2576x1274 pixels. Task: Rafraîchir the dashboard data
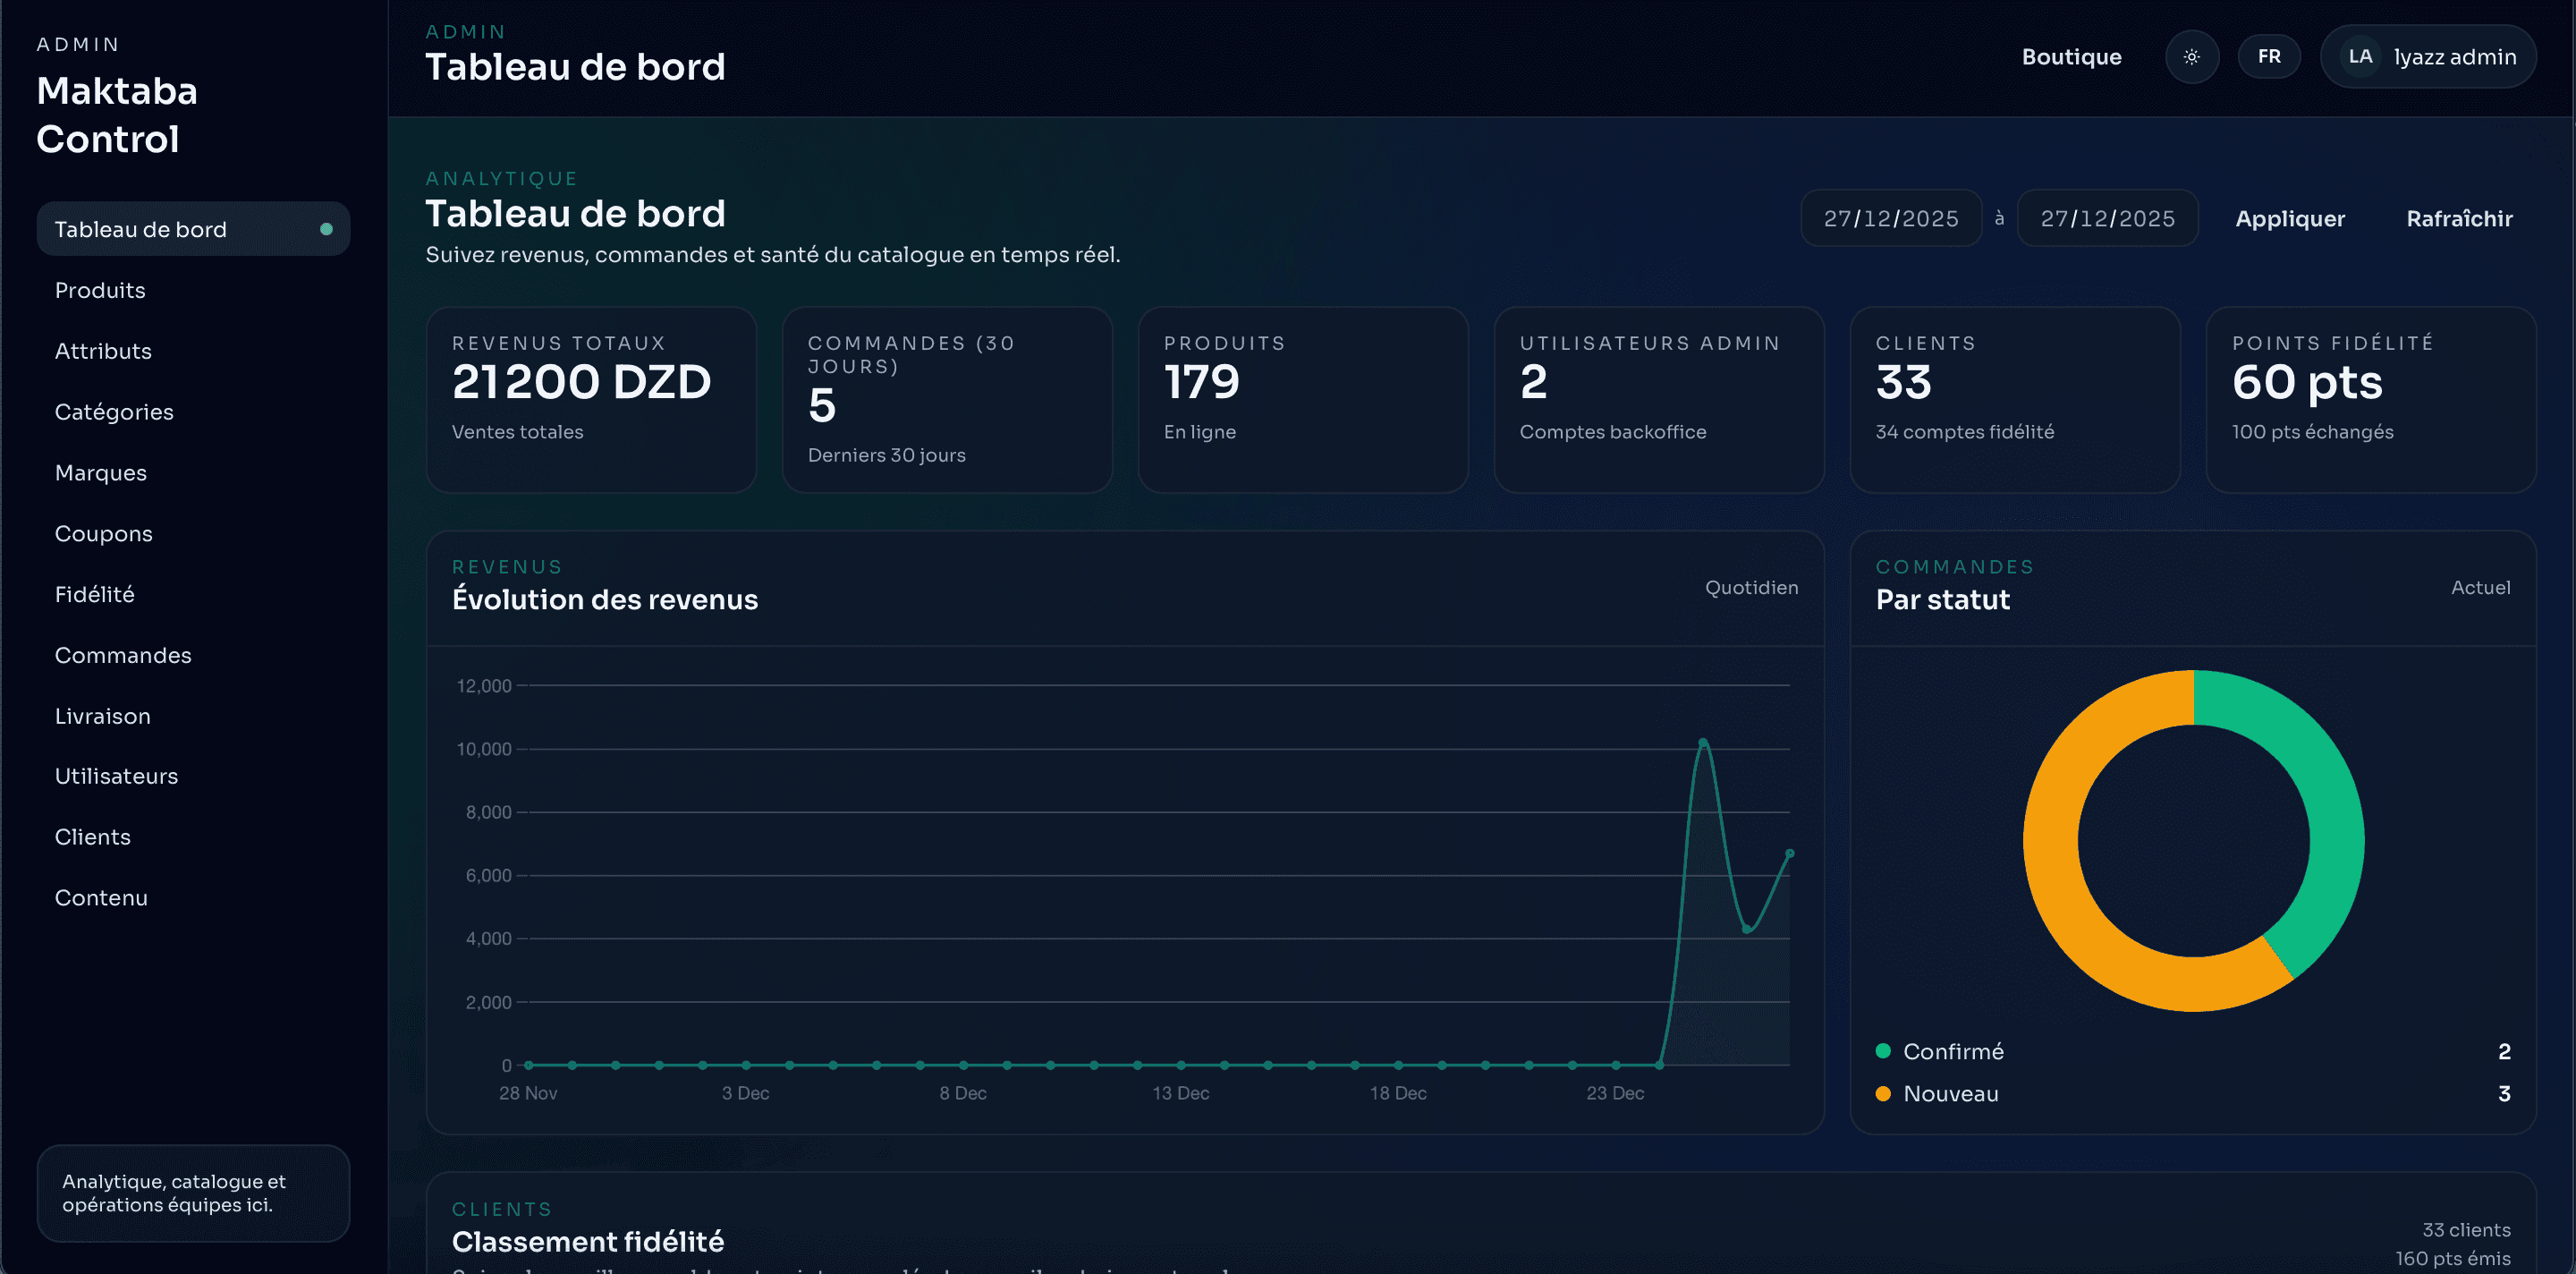coord(2459,218)
